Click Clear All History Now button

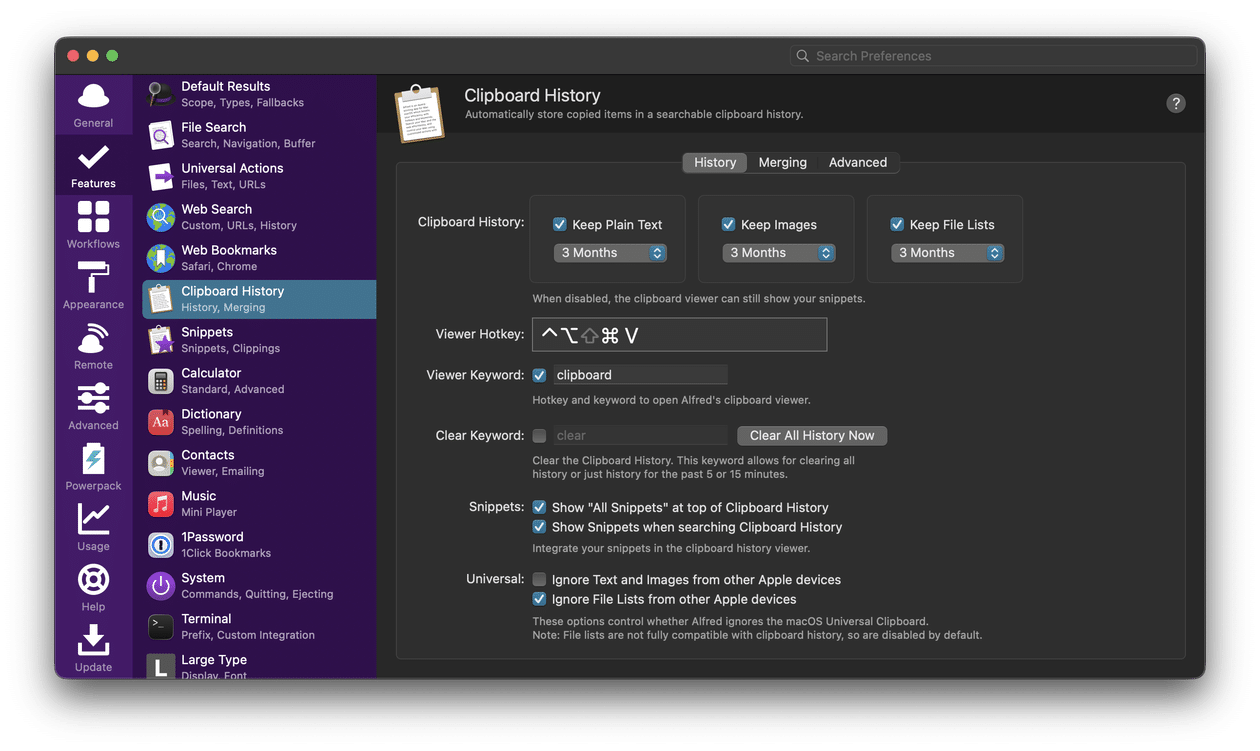point(812,435)
